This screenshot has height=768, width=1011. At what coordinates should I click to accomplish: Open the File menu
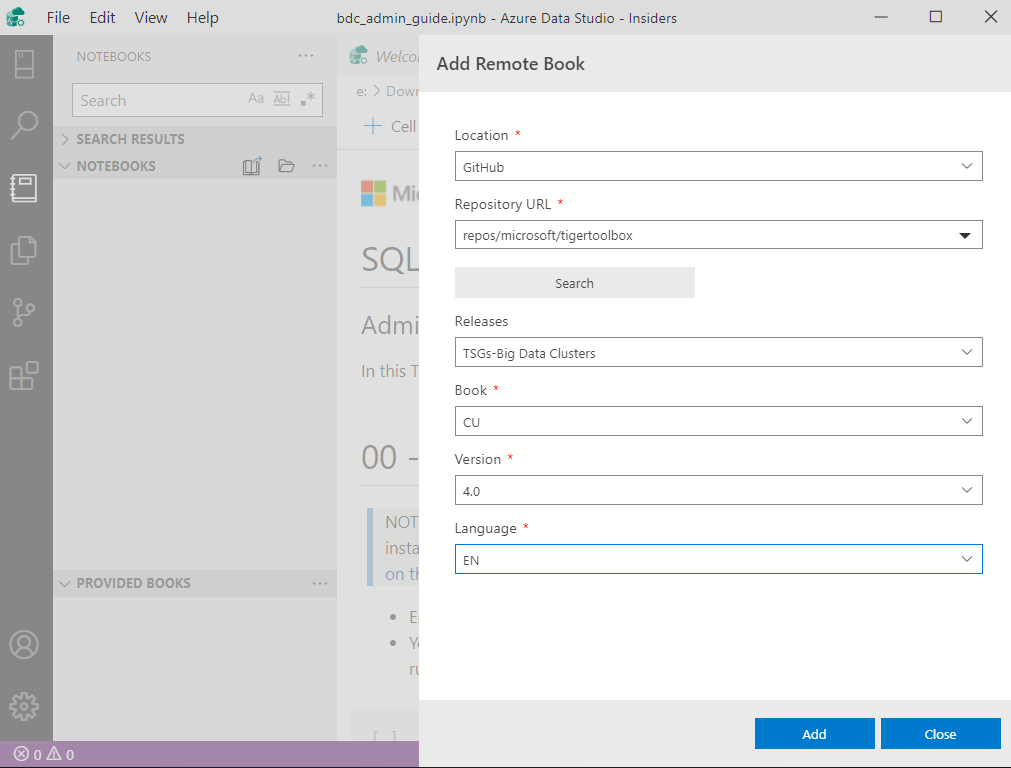coord(58,18)
